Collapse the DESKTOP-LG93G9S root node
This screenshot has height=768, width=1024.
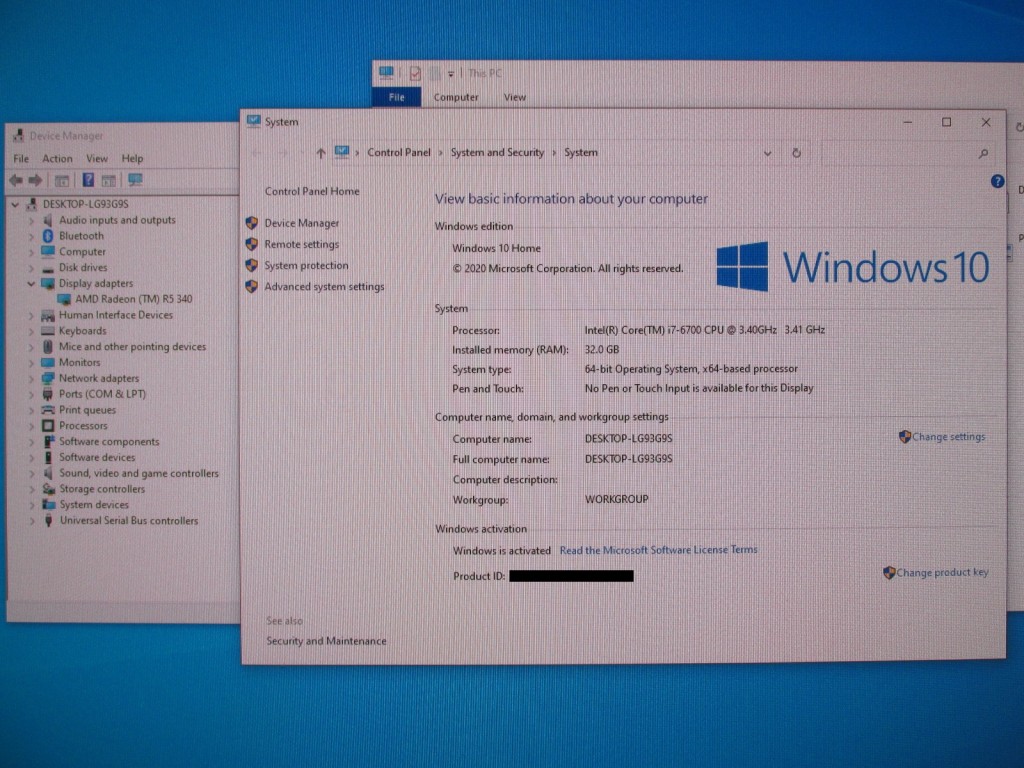15,204
